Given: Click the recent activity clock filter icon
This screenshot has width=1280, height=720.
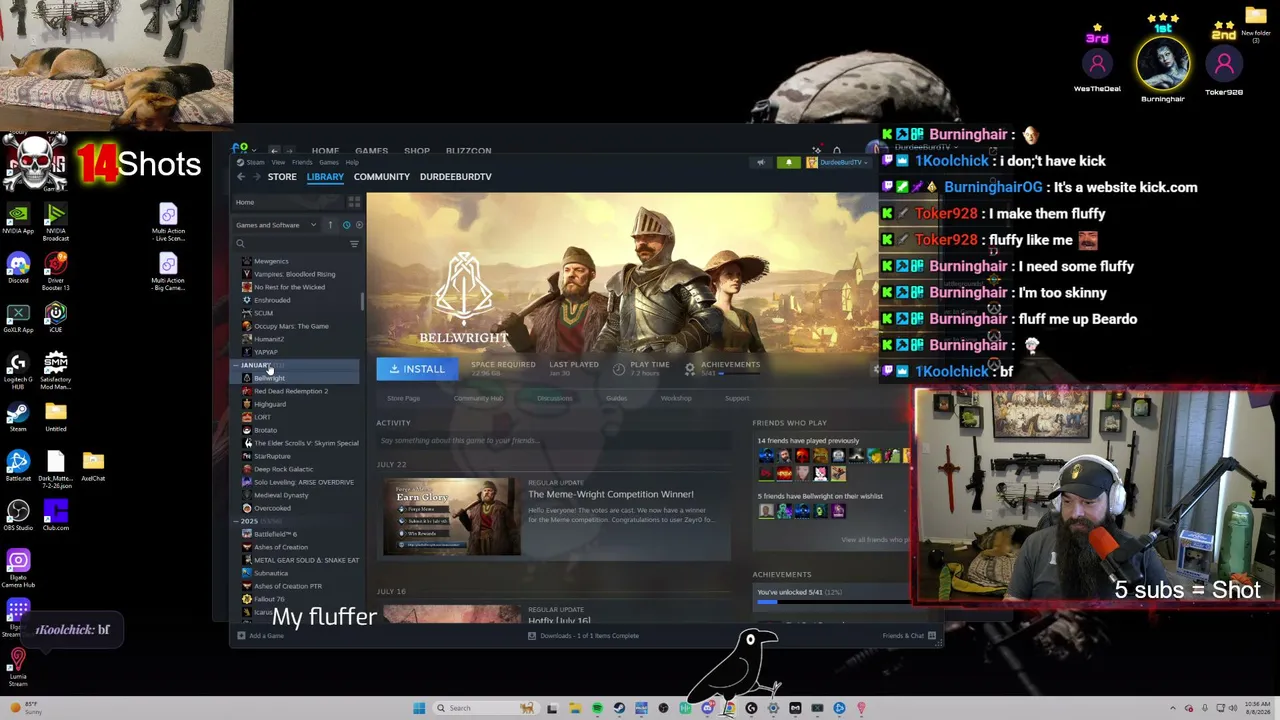Looking at the screenshot, I should pyautogui.click(x=346, y=225).
